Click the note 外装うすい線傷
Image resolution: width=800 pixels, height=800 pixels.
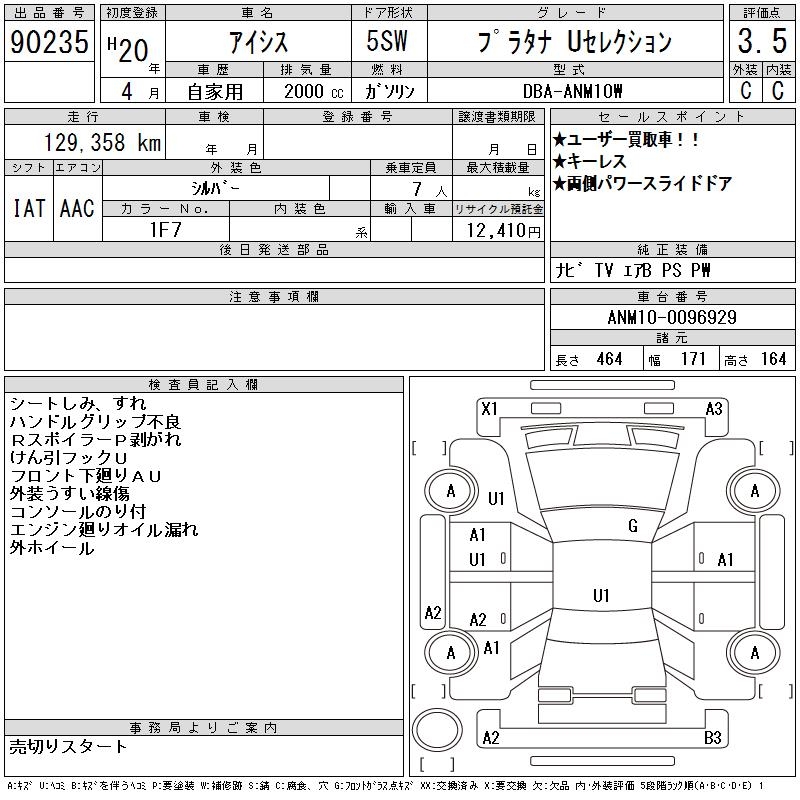click(69, 494)
